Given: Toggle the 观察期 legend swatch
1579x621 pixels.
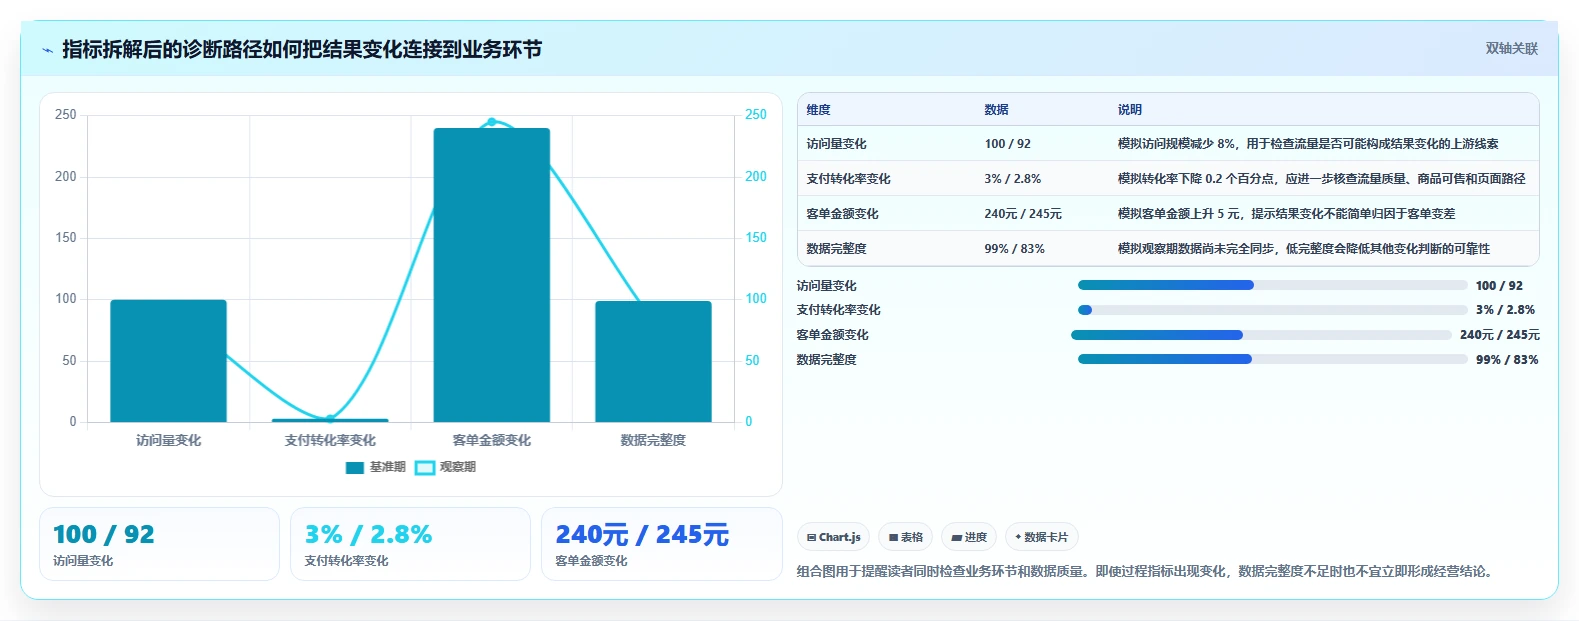Looking at the screenshot, I should pyautogui.click(x=425, y=467).
